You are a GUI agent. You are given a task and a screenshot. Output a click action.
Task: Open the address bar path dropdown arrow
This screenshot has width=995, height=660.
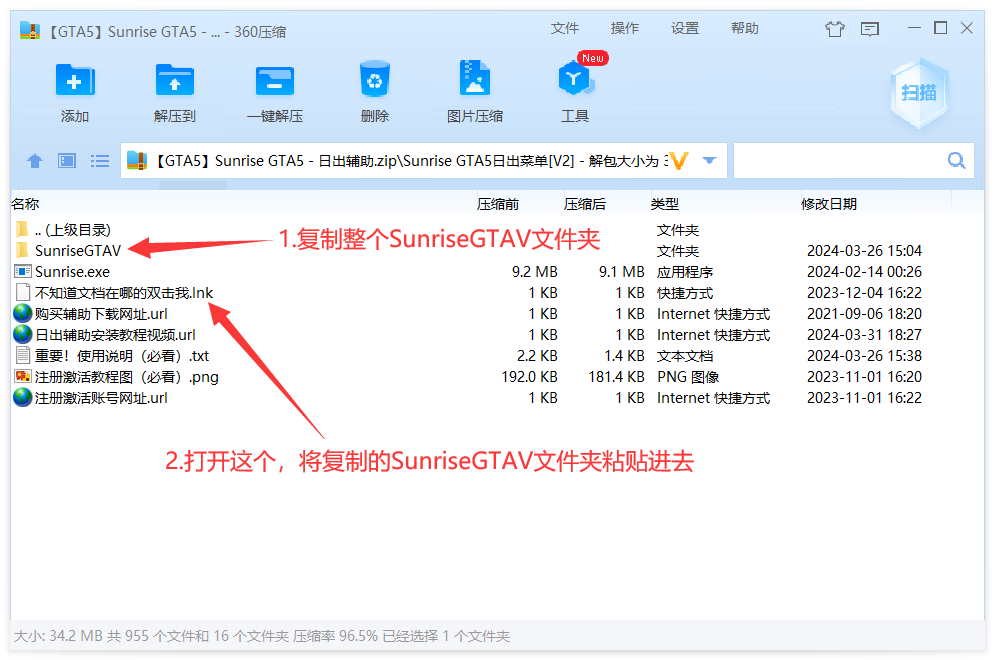[709, 160]
